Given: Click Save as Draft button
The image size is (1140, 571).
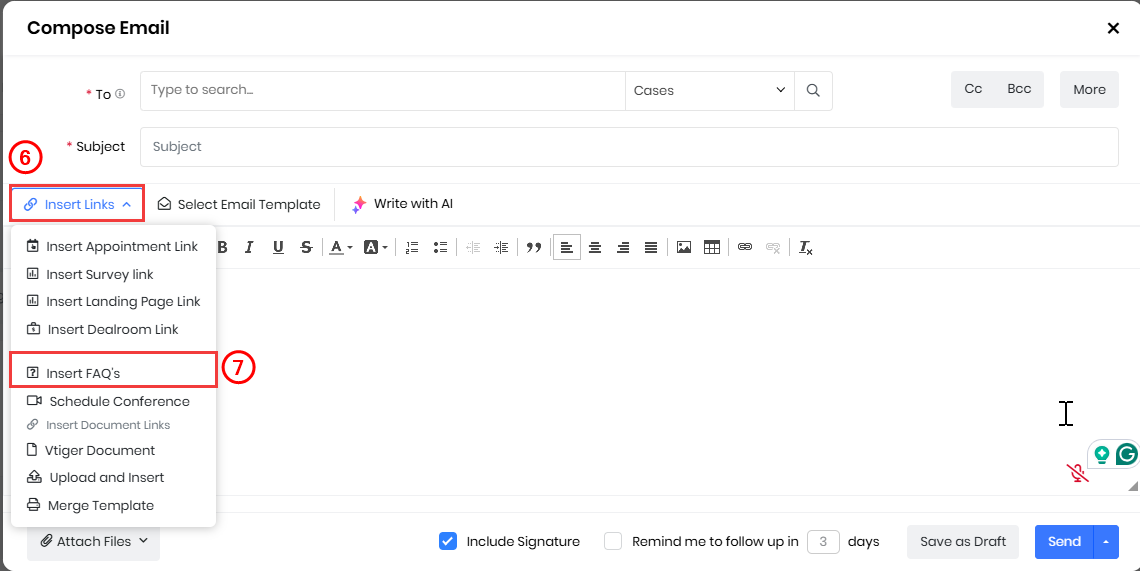Looking at the screenshot, I should pyautogui.click(x=962, y=541).
